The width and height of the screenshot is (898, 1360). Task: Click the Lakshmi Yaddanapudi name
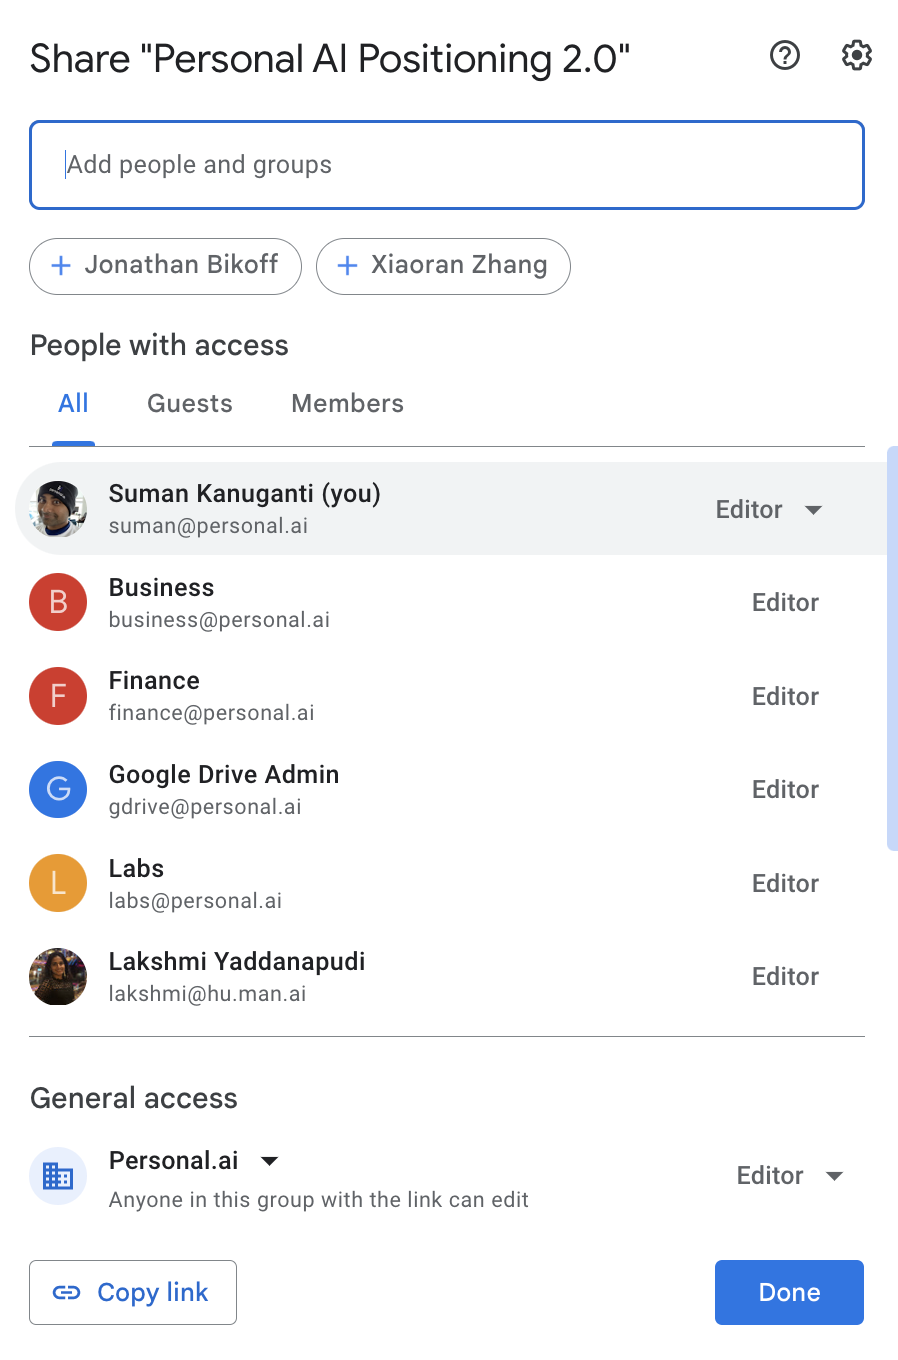[237, 962]
